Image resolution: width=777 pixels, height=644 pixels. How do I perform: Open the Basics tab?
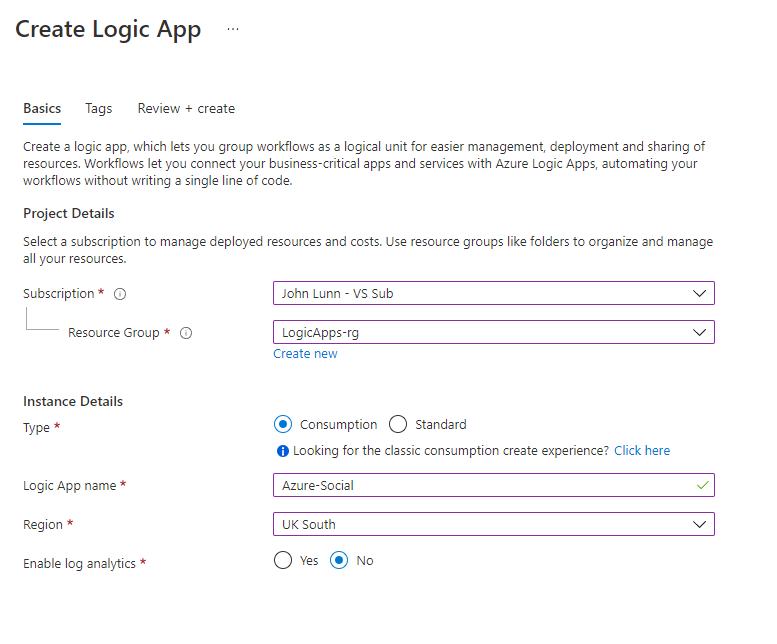[42, 108]
